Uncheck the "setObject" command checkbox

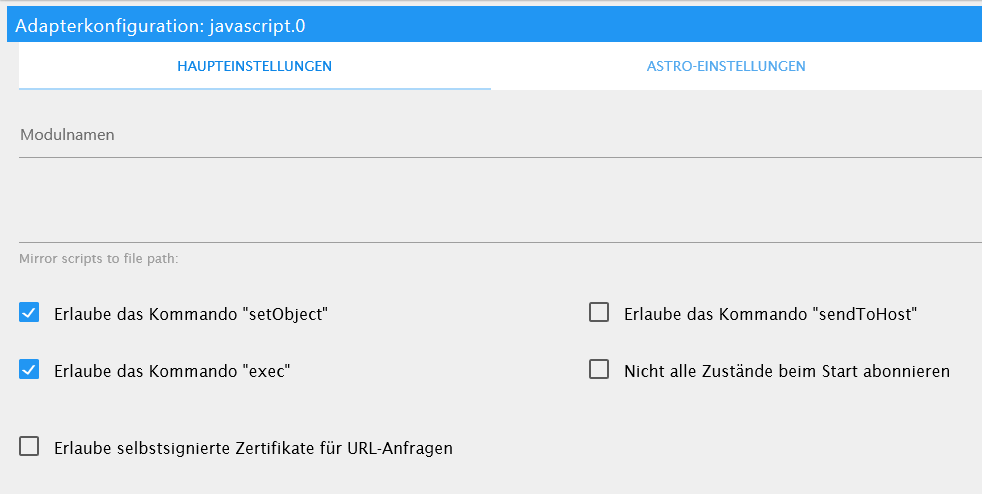point(29,312)
